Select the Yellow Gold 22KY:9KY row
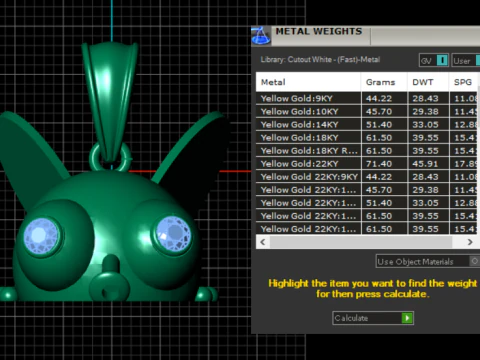The height and width of the screenshot is (360, 480). coord(367,176)
